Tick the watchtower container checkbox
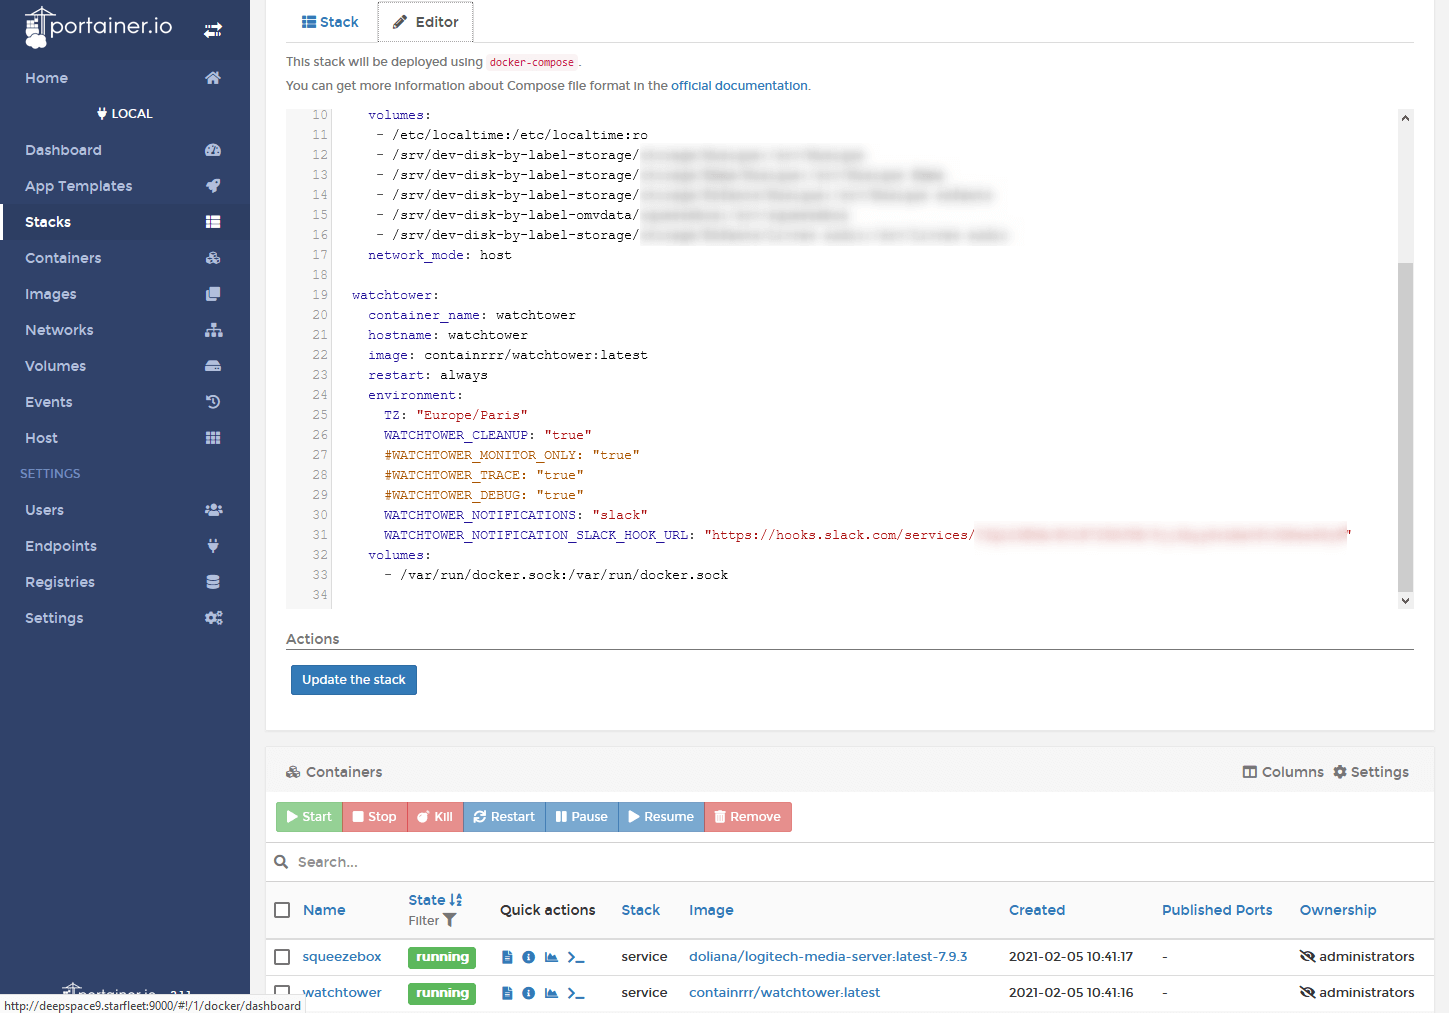The height and width of the screenshot is (1013, 1449). (x=282, y=993)
